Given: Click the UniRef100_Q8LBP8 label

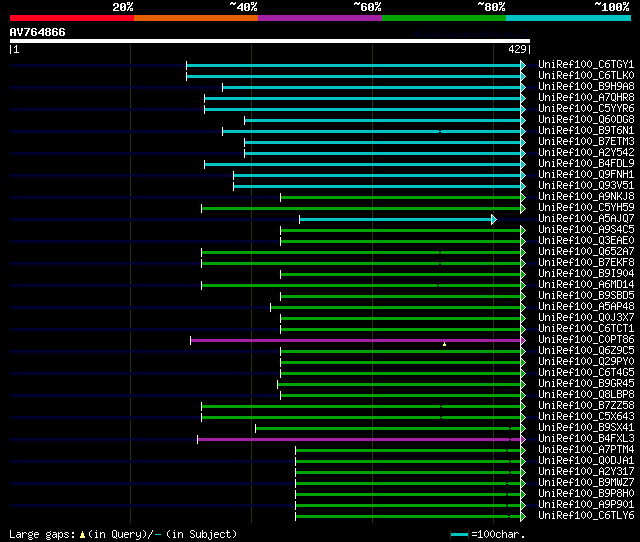Looking at the screenshot, I should pyautogui.click(x=586, y=395).
